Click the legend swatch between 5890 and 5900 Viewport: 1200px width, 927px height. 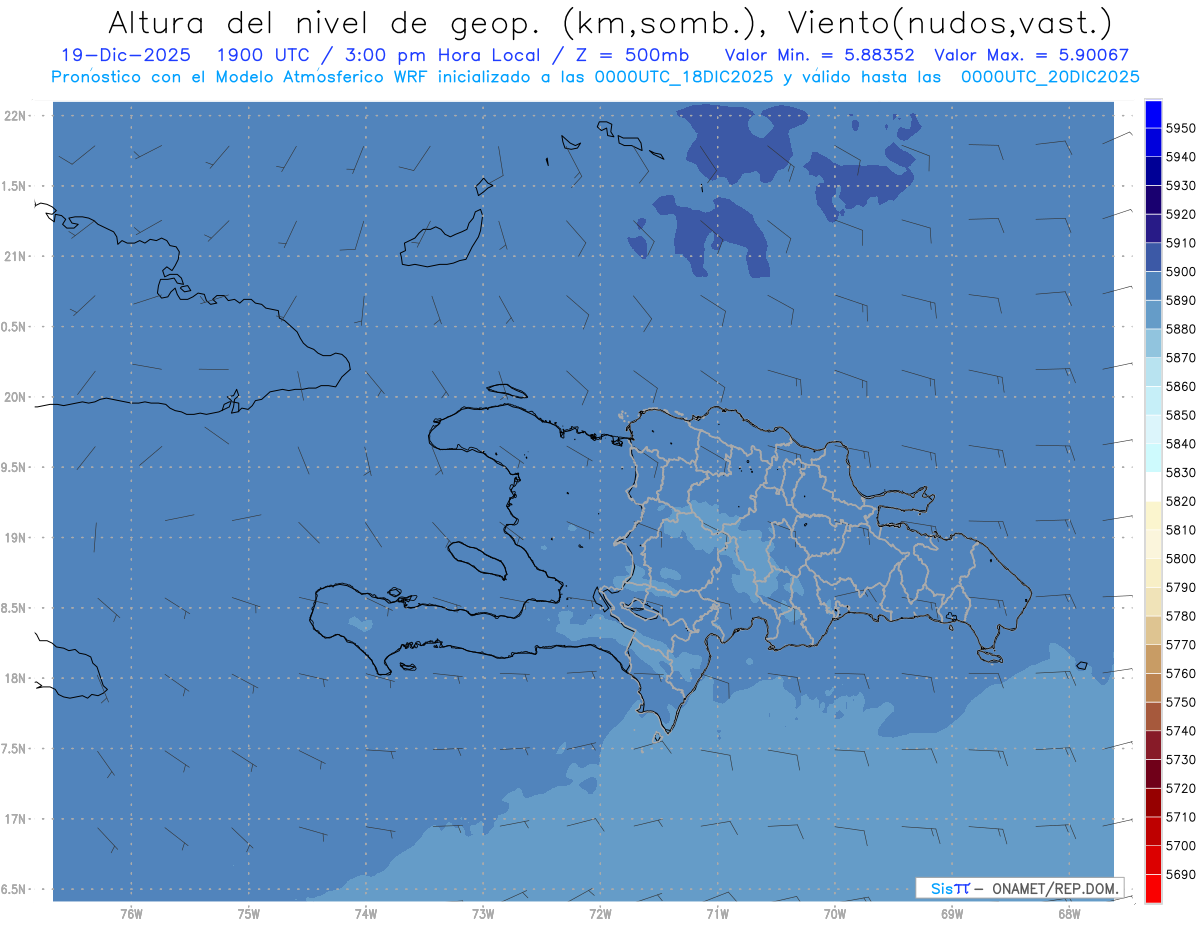(1153, 286)
